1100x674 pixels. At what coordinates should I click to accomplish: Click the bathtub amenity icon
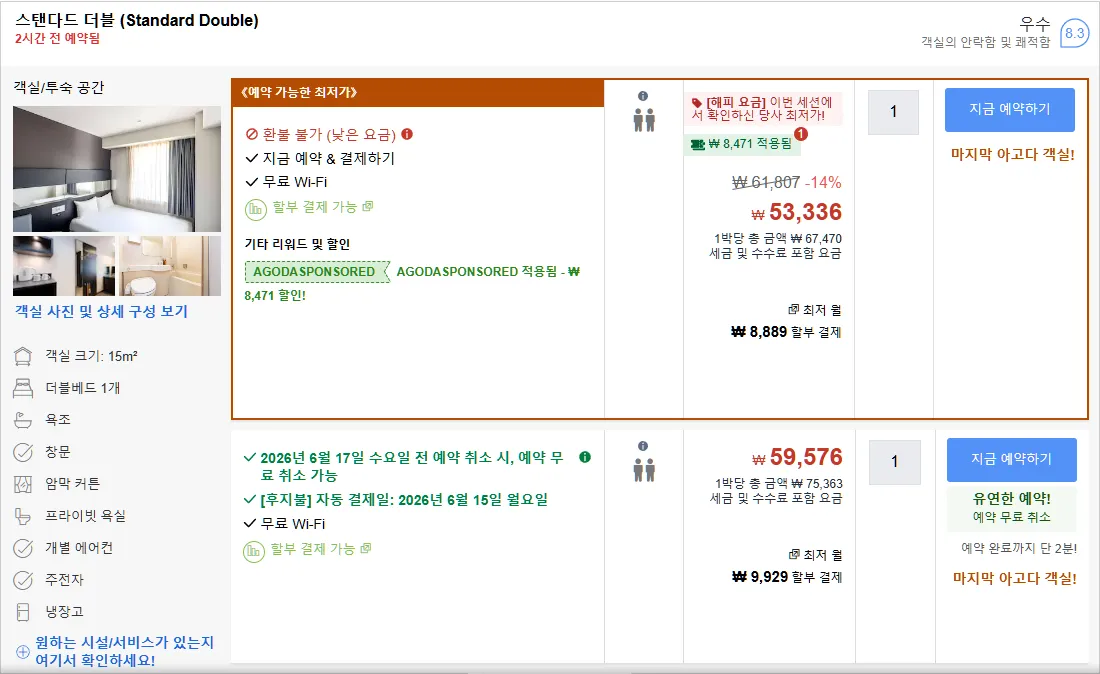point(23,420)
